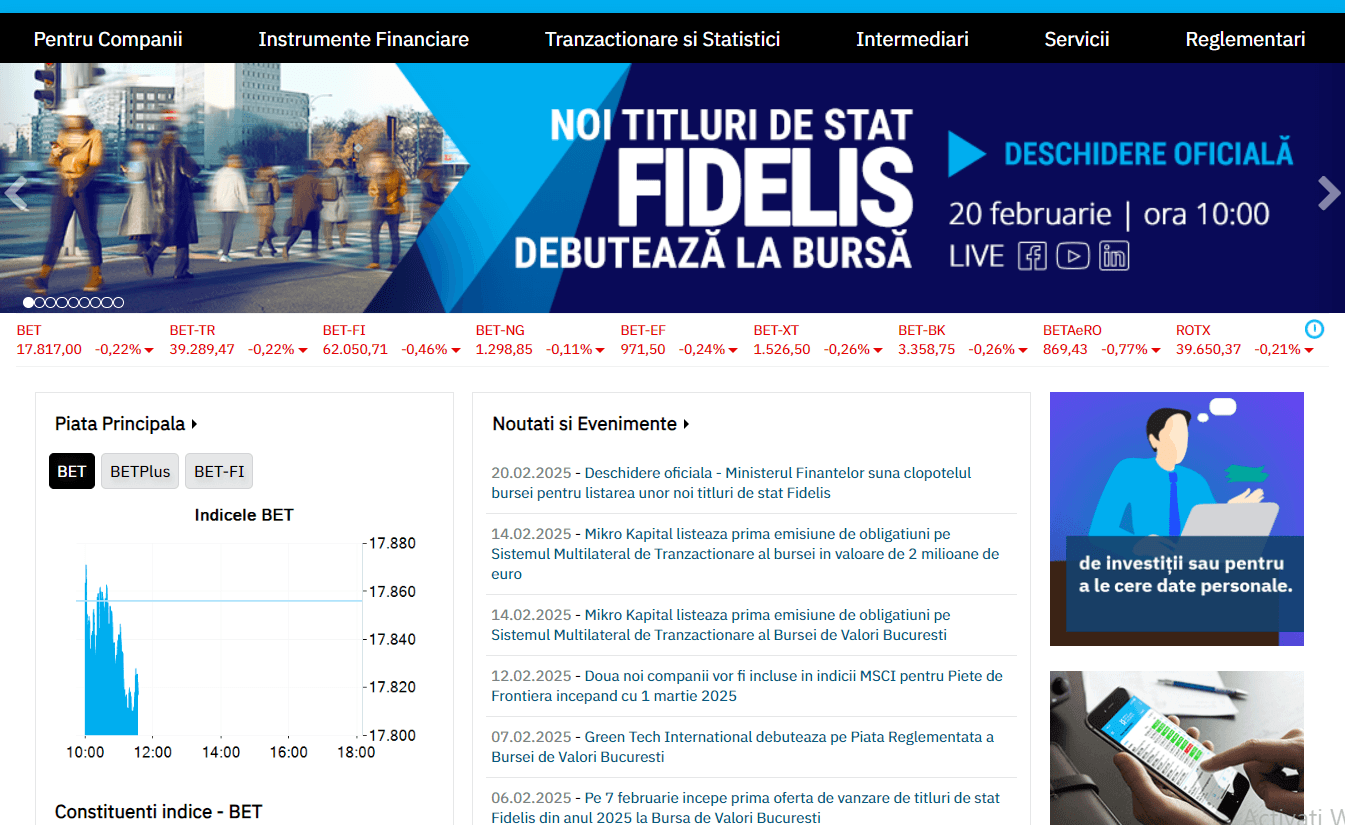Click the play triangle beside Deschidere Oficiala
This screenshot has height=825, width=1345.
(x=967, y=153)
